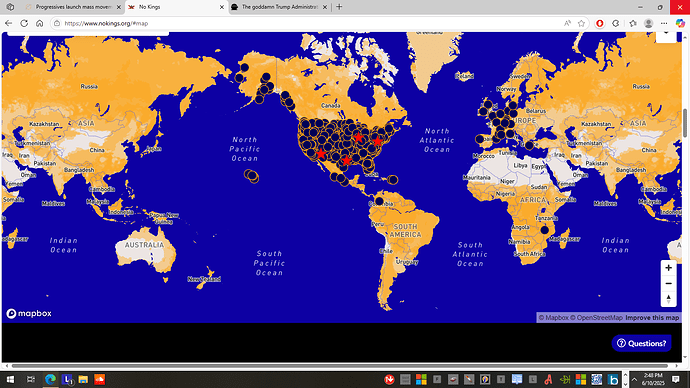The image size is (690, 388).
Task: Show hidden system tray icons
Action: tap(634, 379)
